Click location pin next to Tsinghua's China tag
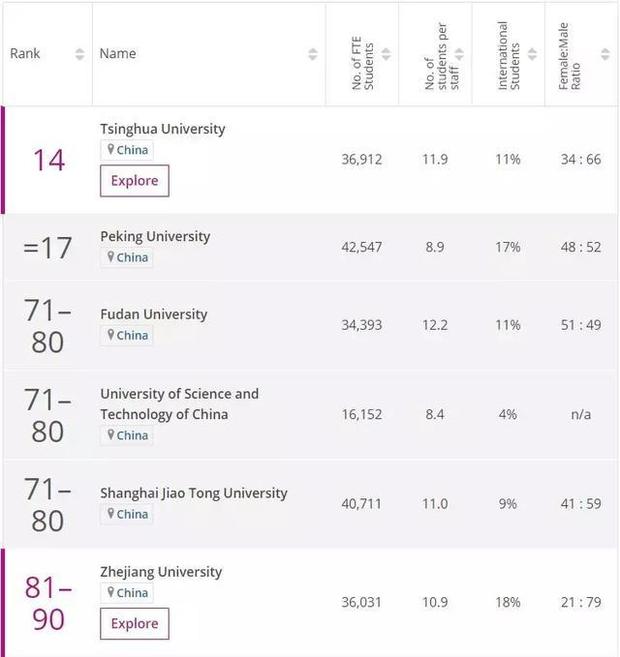620x657 pixels. (111, 149)
